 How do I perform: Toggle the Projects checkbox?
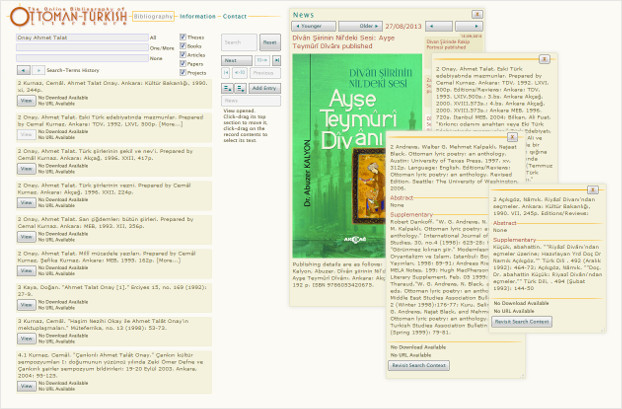(183, 72)
